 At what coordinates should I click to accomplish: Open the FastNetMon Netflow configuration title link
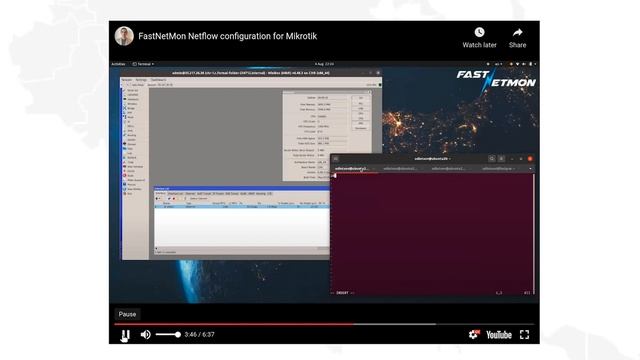[228, 36]
